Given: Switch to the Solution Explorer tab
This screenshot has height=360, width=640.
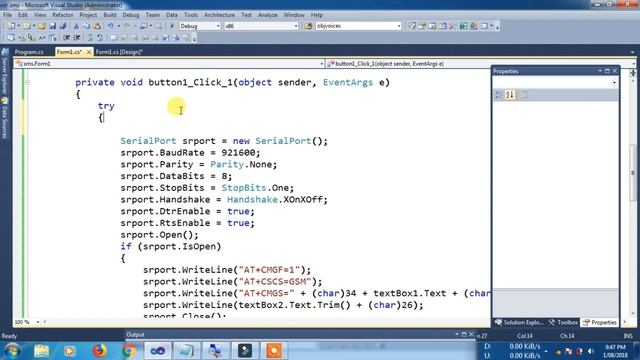Looking at the screenshot, I should [x=519, y=322].
